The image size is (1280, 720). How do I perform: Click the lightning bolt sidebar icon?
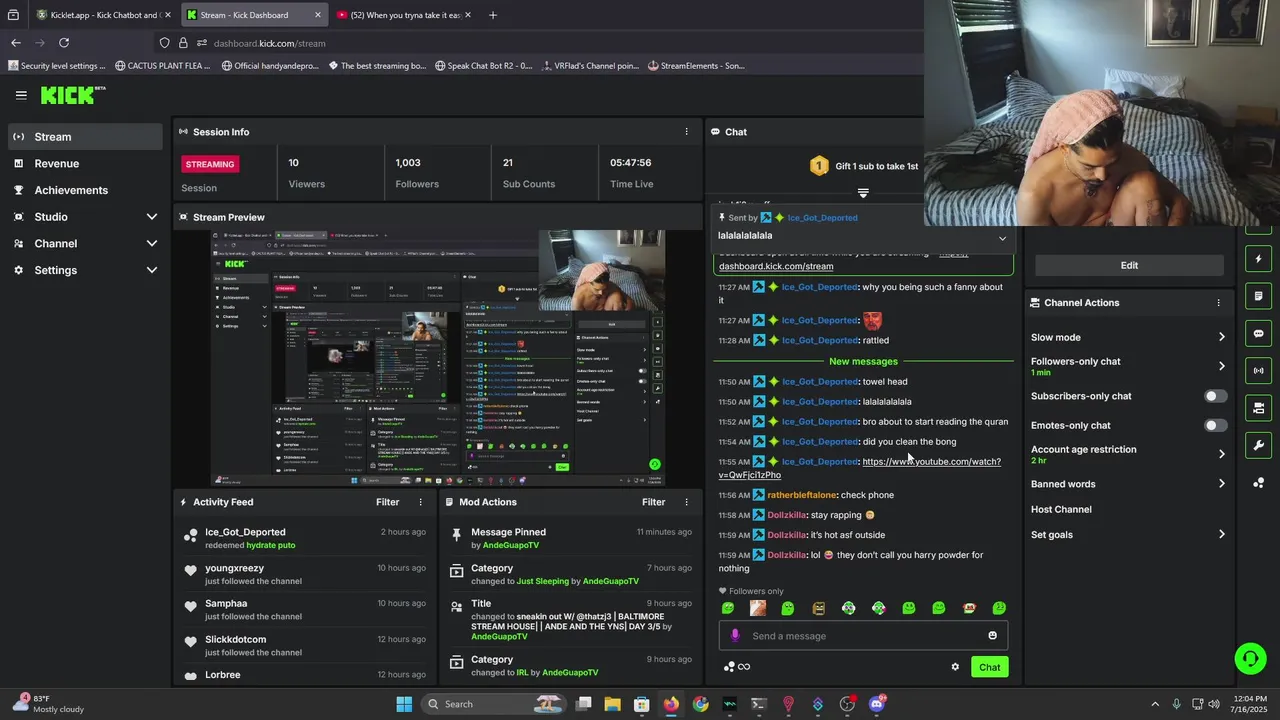[x=1258, y=259]
